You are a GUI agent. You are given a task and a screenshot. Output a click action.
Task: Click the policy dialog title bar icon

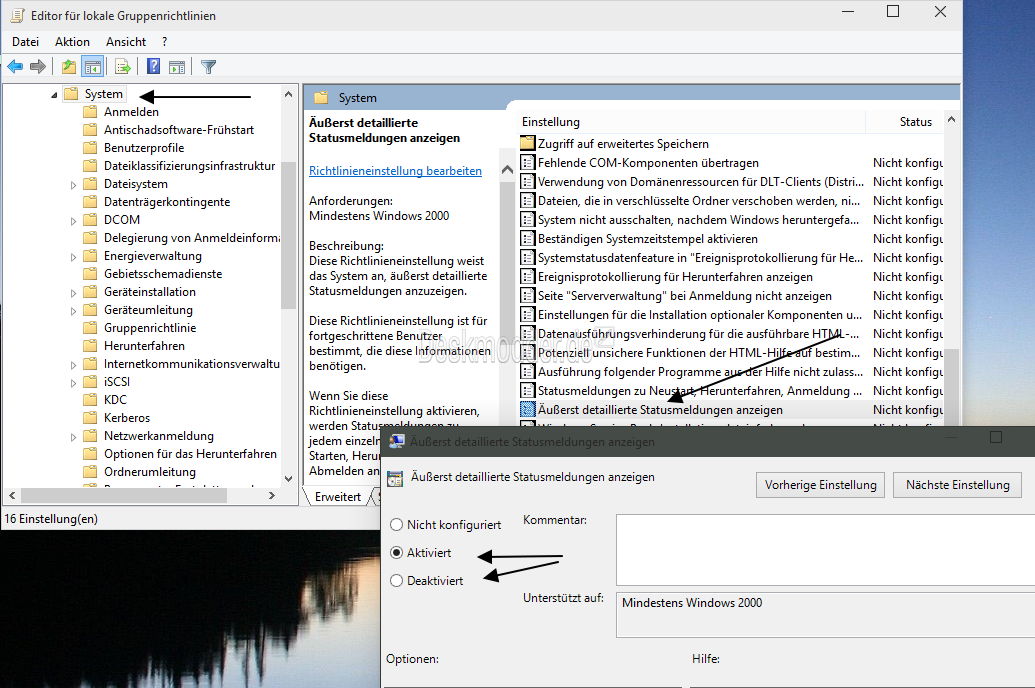point(397,441)
